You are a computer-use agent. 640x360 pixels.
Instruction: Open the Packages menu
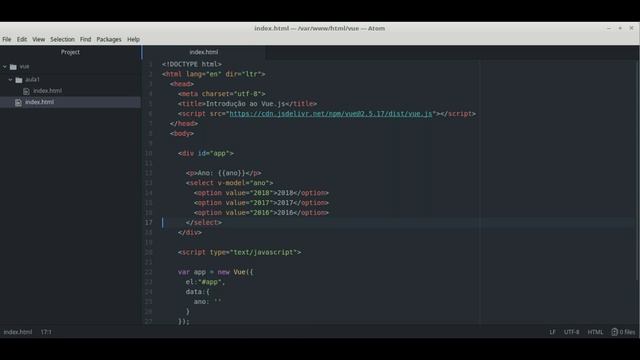pos(109,39)
